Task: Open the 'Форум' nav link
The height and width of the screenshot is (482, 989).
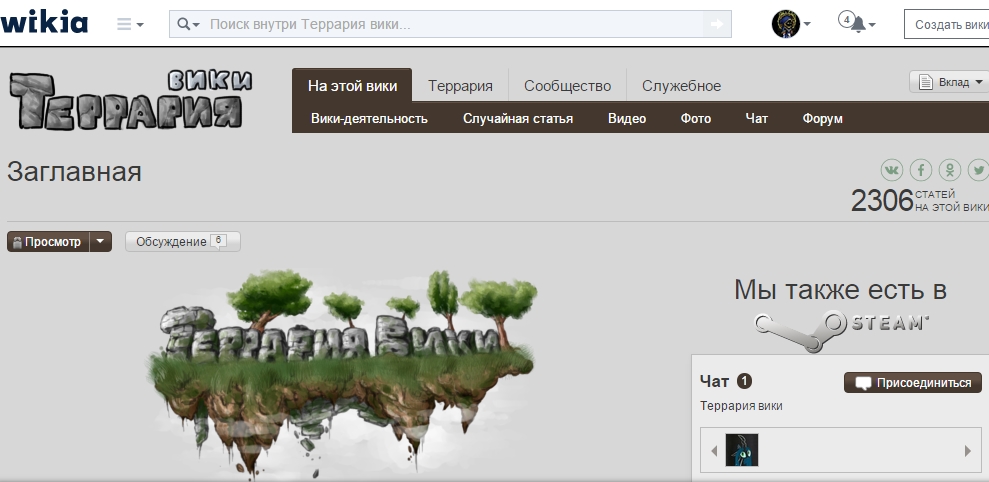Action: pos(822,119)
